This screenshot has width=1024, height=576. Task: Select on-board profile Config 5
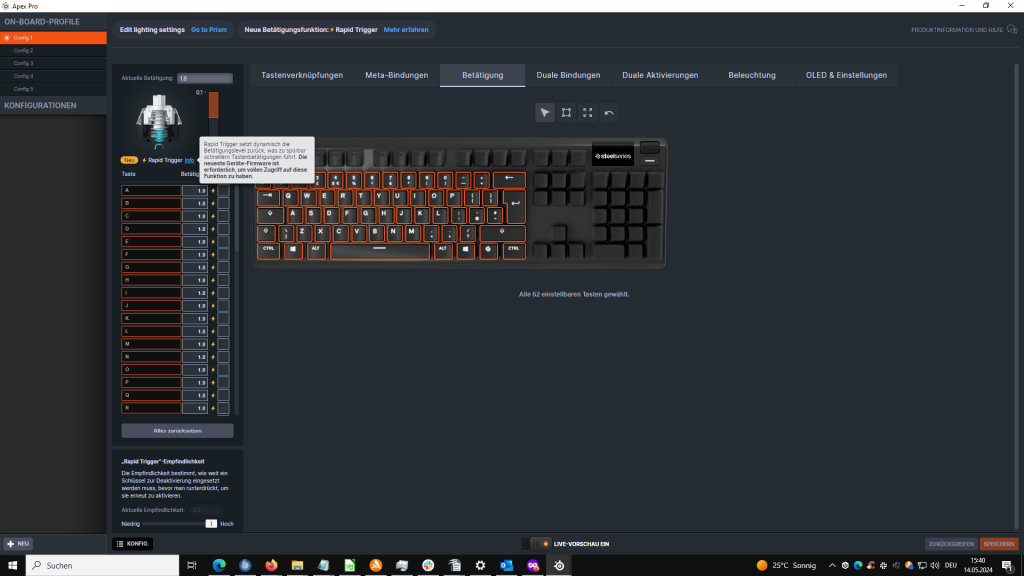[x=54, y=89]
